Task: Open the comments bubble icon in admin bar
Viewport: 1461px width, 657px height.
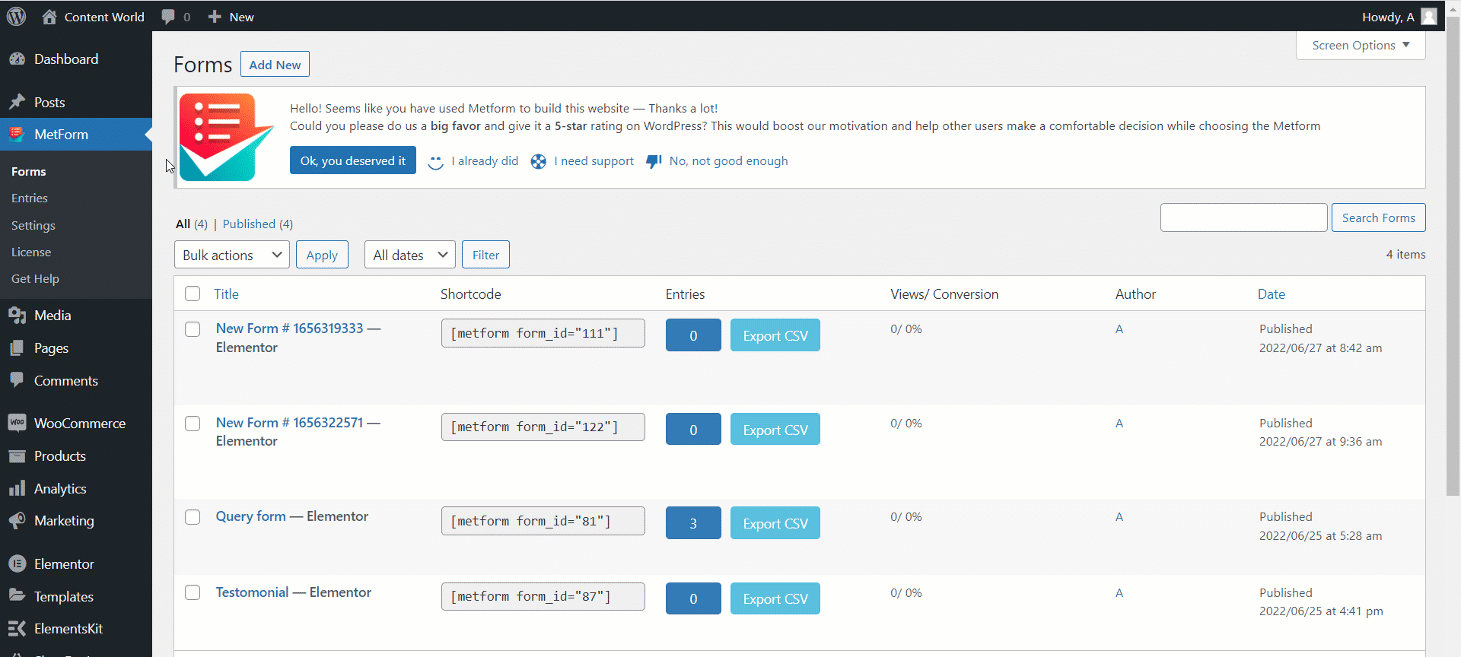Action: tap(168, 17)
